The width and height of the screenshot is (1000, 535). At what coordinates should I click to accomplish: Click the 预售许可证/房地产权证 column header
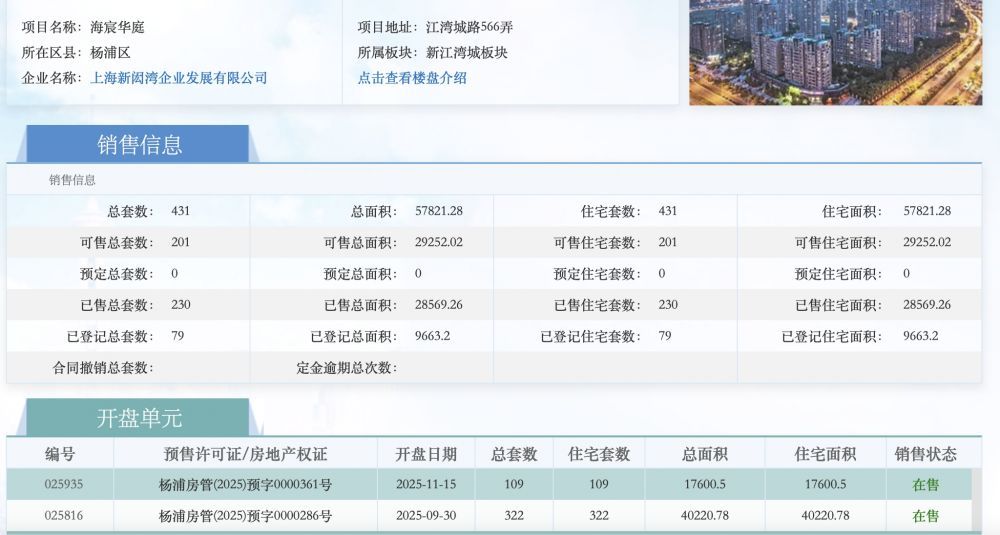coord(245,454)
